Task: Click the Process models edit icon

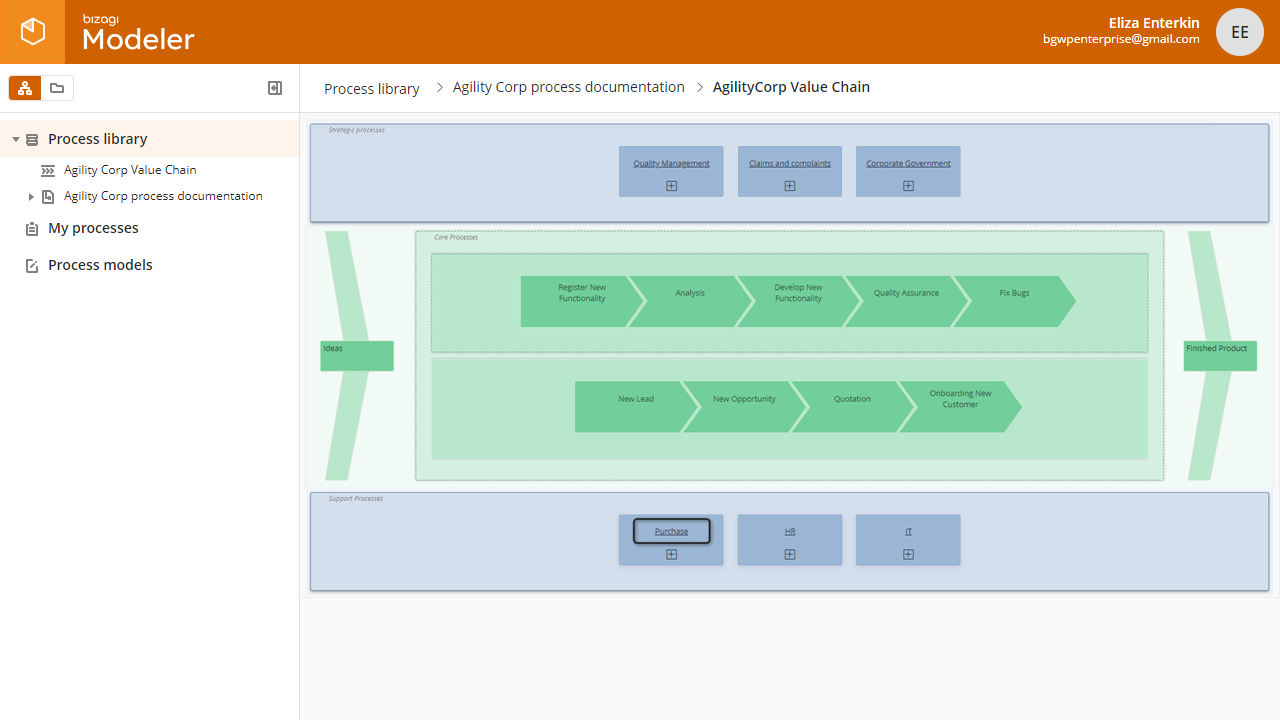Action: [32, 266]
